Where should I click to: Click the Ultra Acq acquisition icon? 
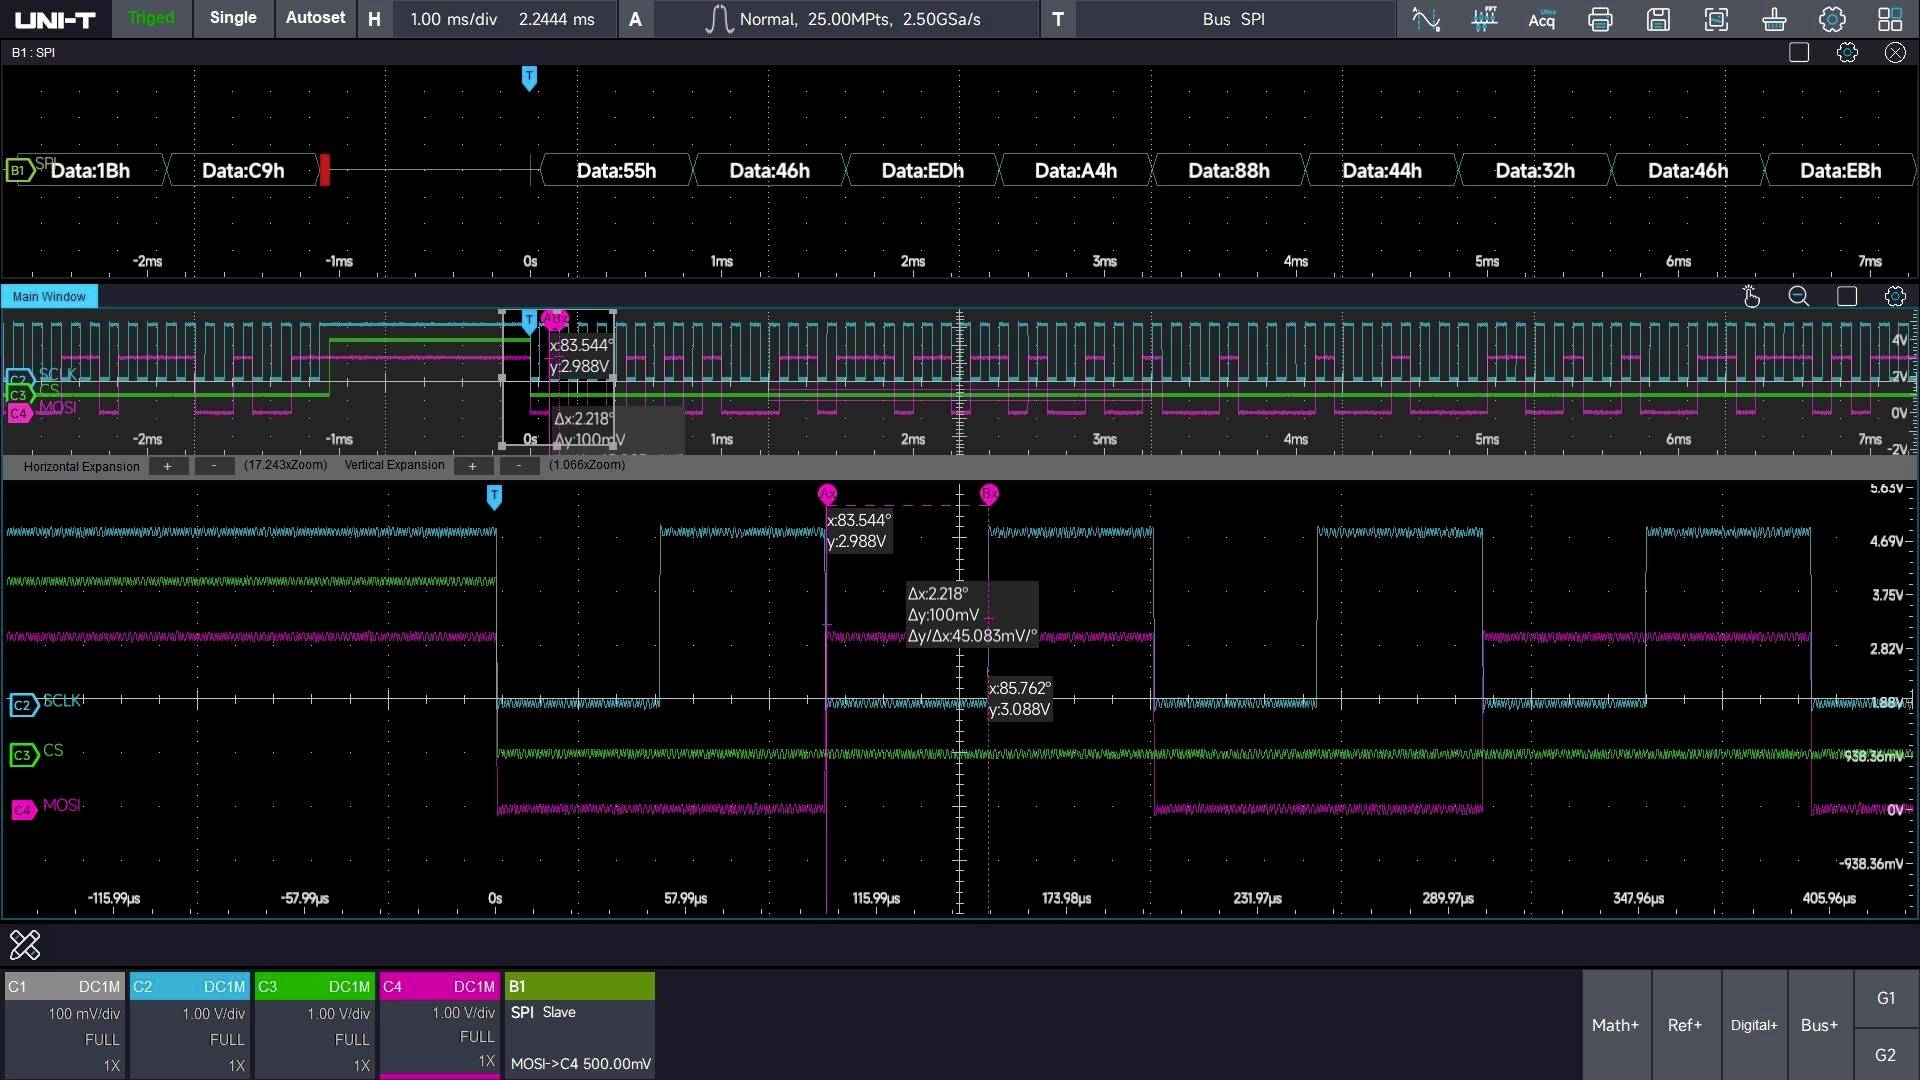tap(1542, 19)
